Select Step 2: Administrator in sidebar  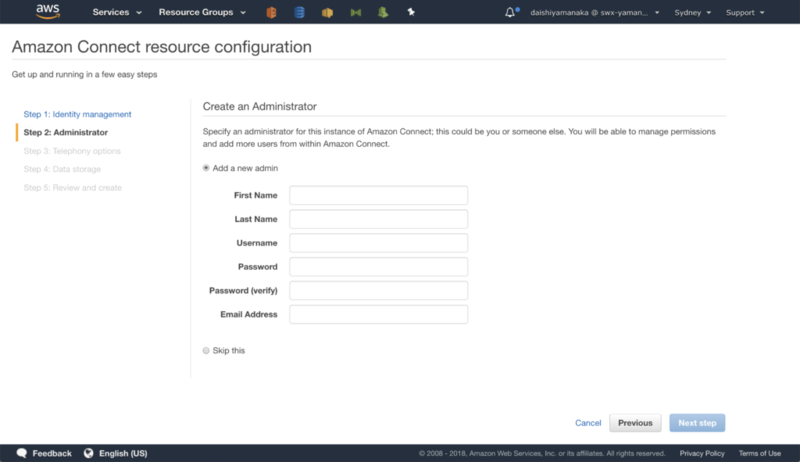pos(66,132)
